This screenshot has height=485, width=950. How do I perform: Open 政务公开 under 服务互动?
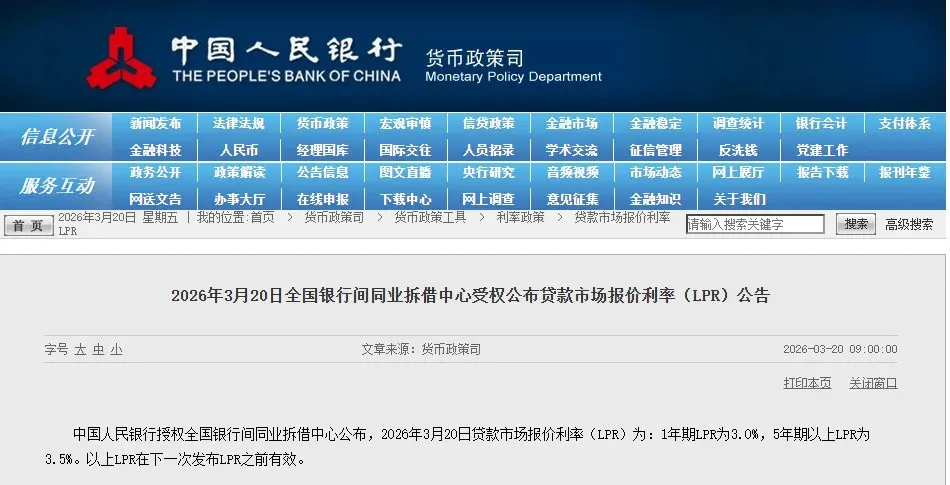(155, 173)
